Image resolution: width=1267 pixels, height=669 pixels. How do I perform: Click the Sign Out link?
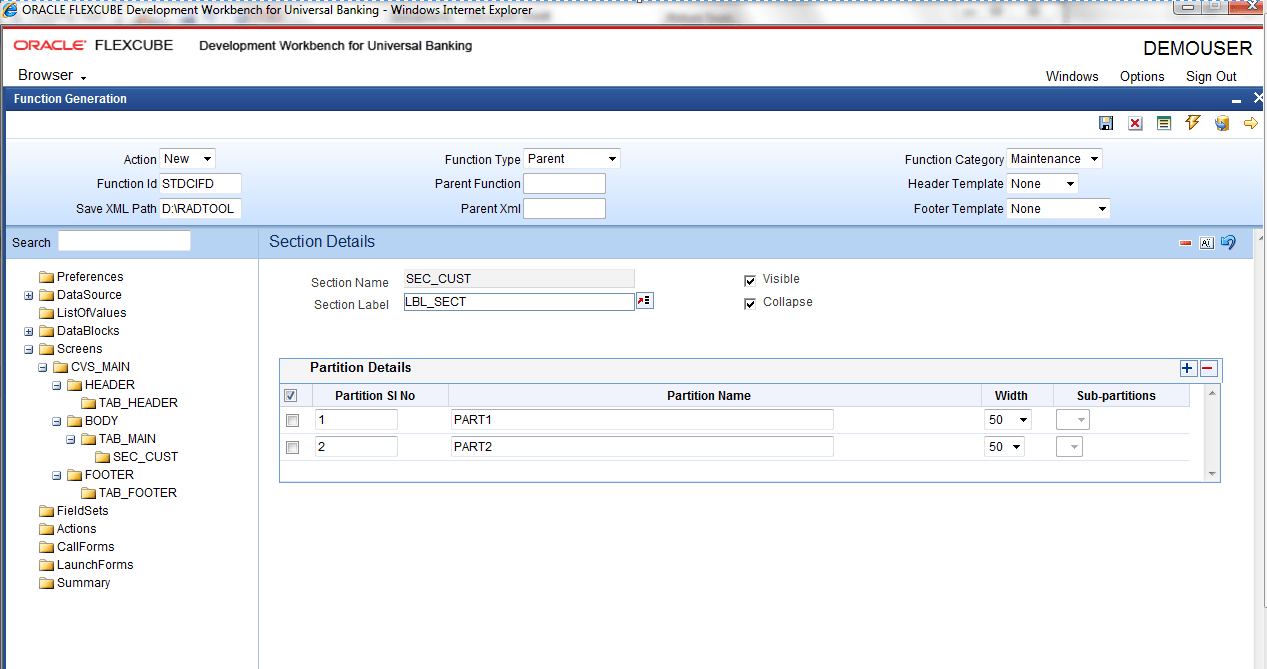(1211, 76)
